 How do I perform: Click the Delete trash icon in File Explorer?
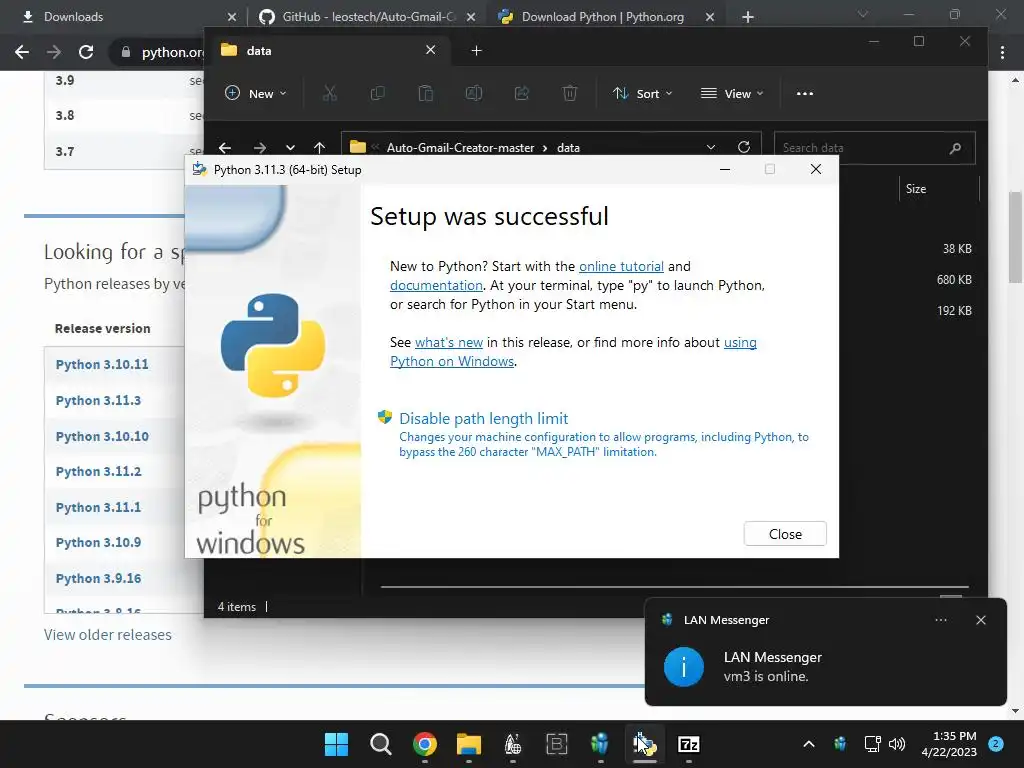click(569, 93)
